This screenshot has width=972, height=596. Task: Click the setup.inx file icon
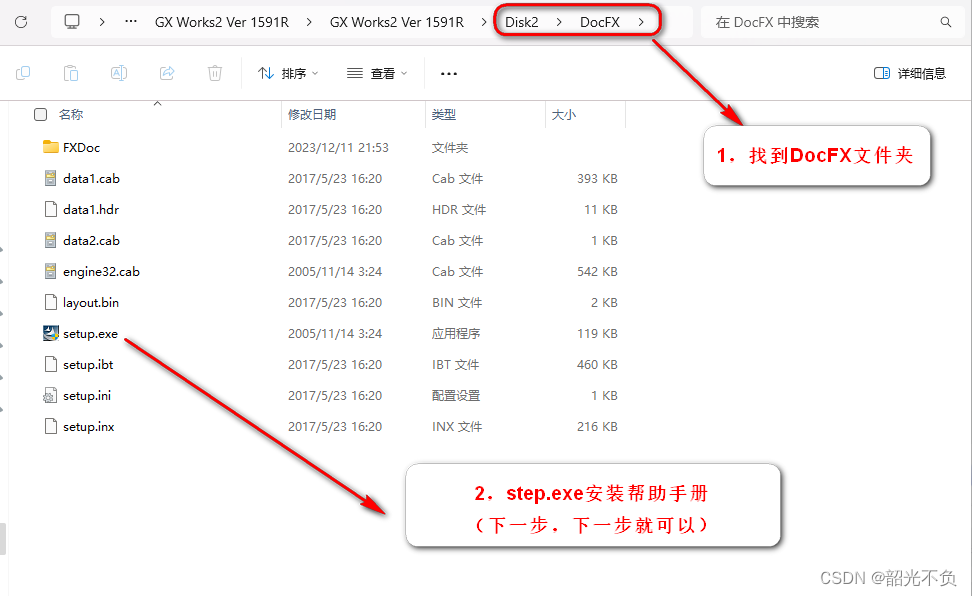[51, 427]
